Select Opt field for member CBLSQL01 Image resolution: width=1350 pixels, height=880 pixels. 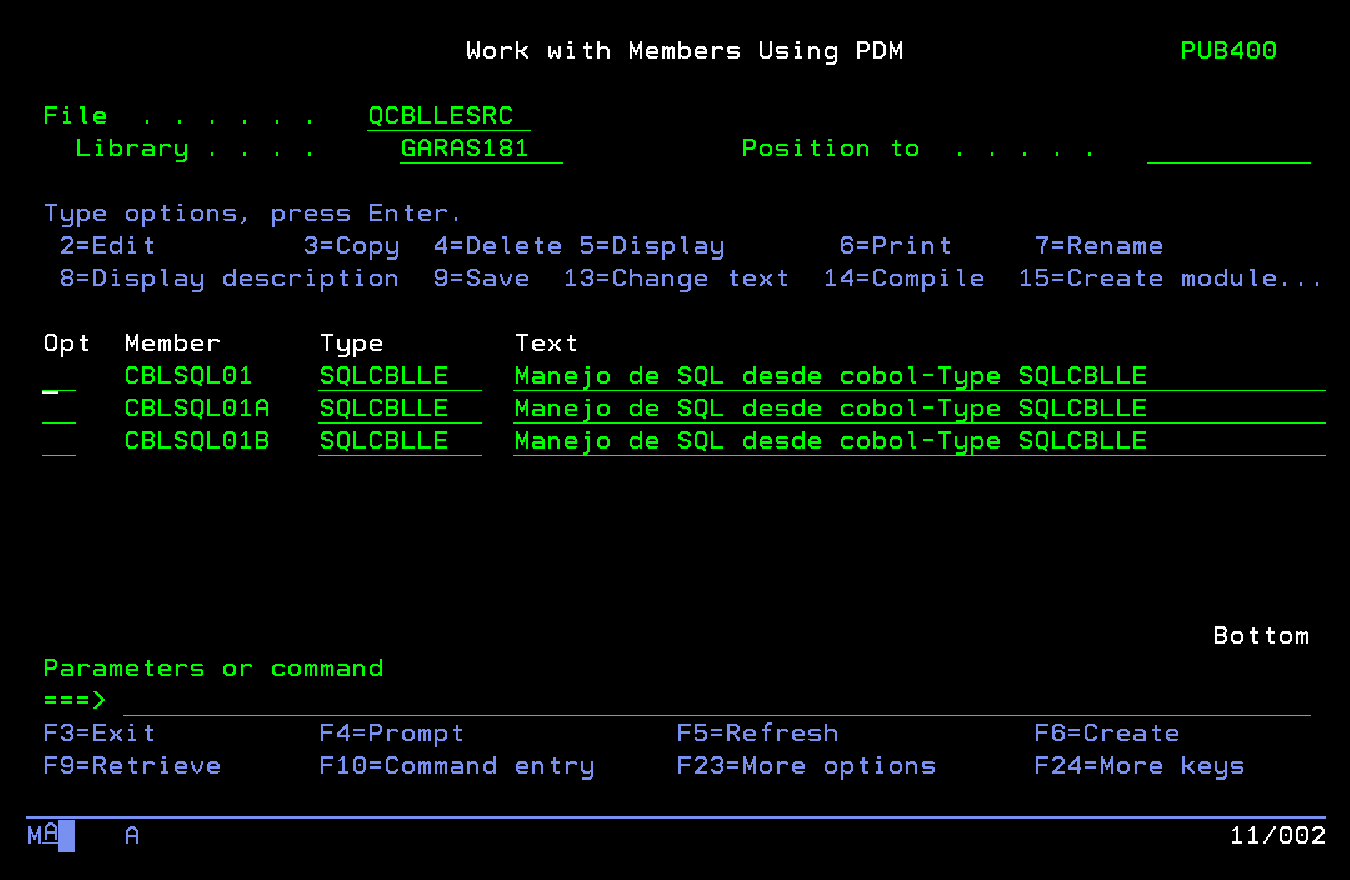(59, 377)
